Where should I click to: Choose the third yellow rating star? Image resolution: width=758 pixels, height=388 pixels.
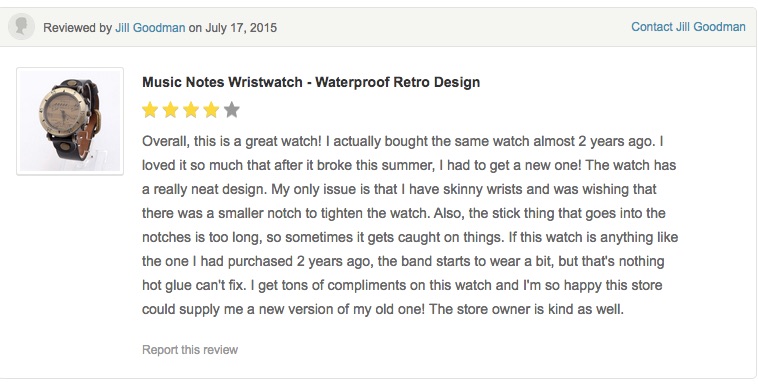[191, 110]
